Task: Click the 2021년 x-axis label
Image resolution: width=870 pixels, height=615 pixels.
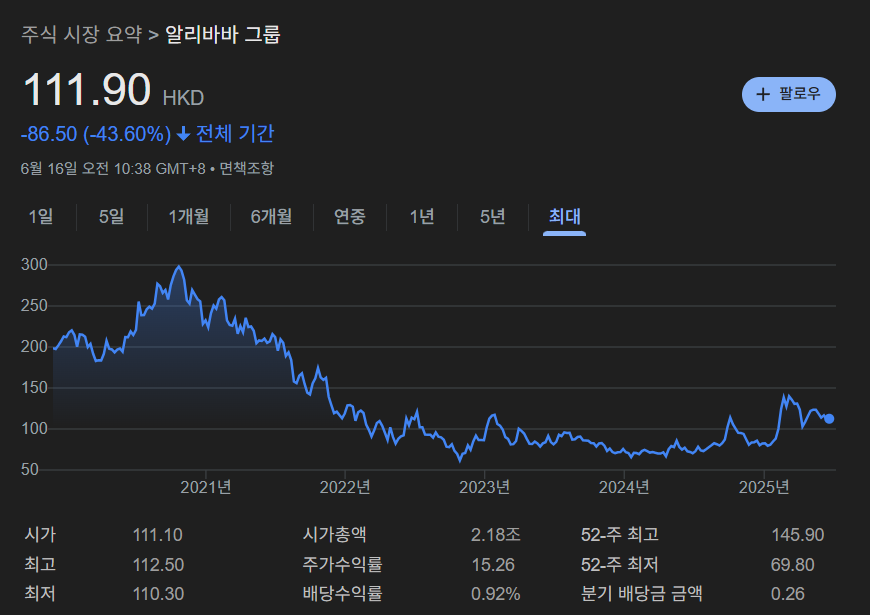Action: [x=206, y=487]
